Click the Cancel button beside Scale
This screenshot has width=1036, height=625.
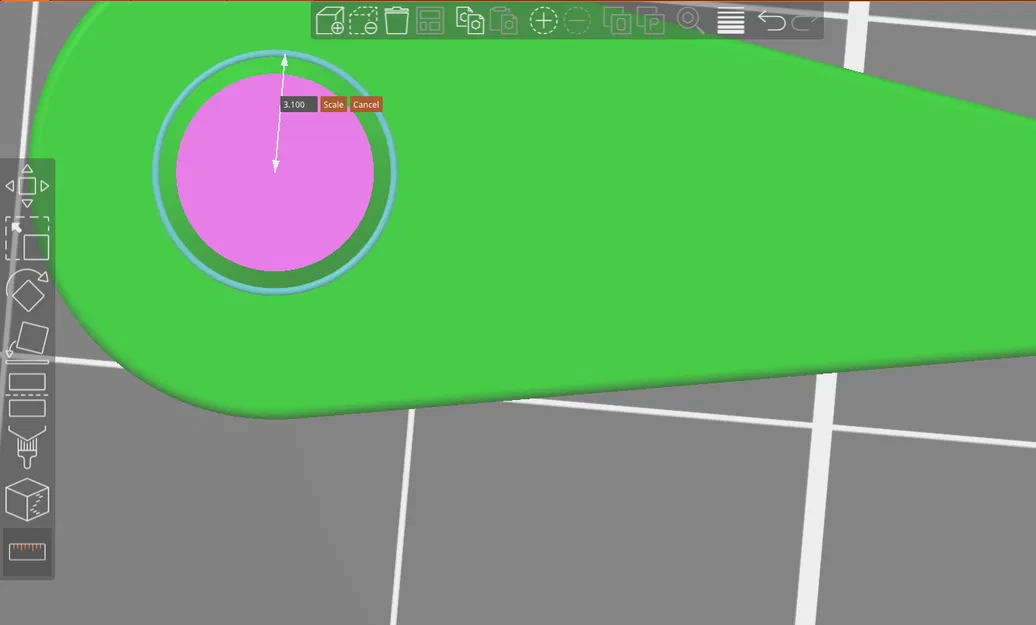click(x=365, y=104)
